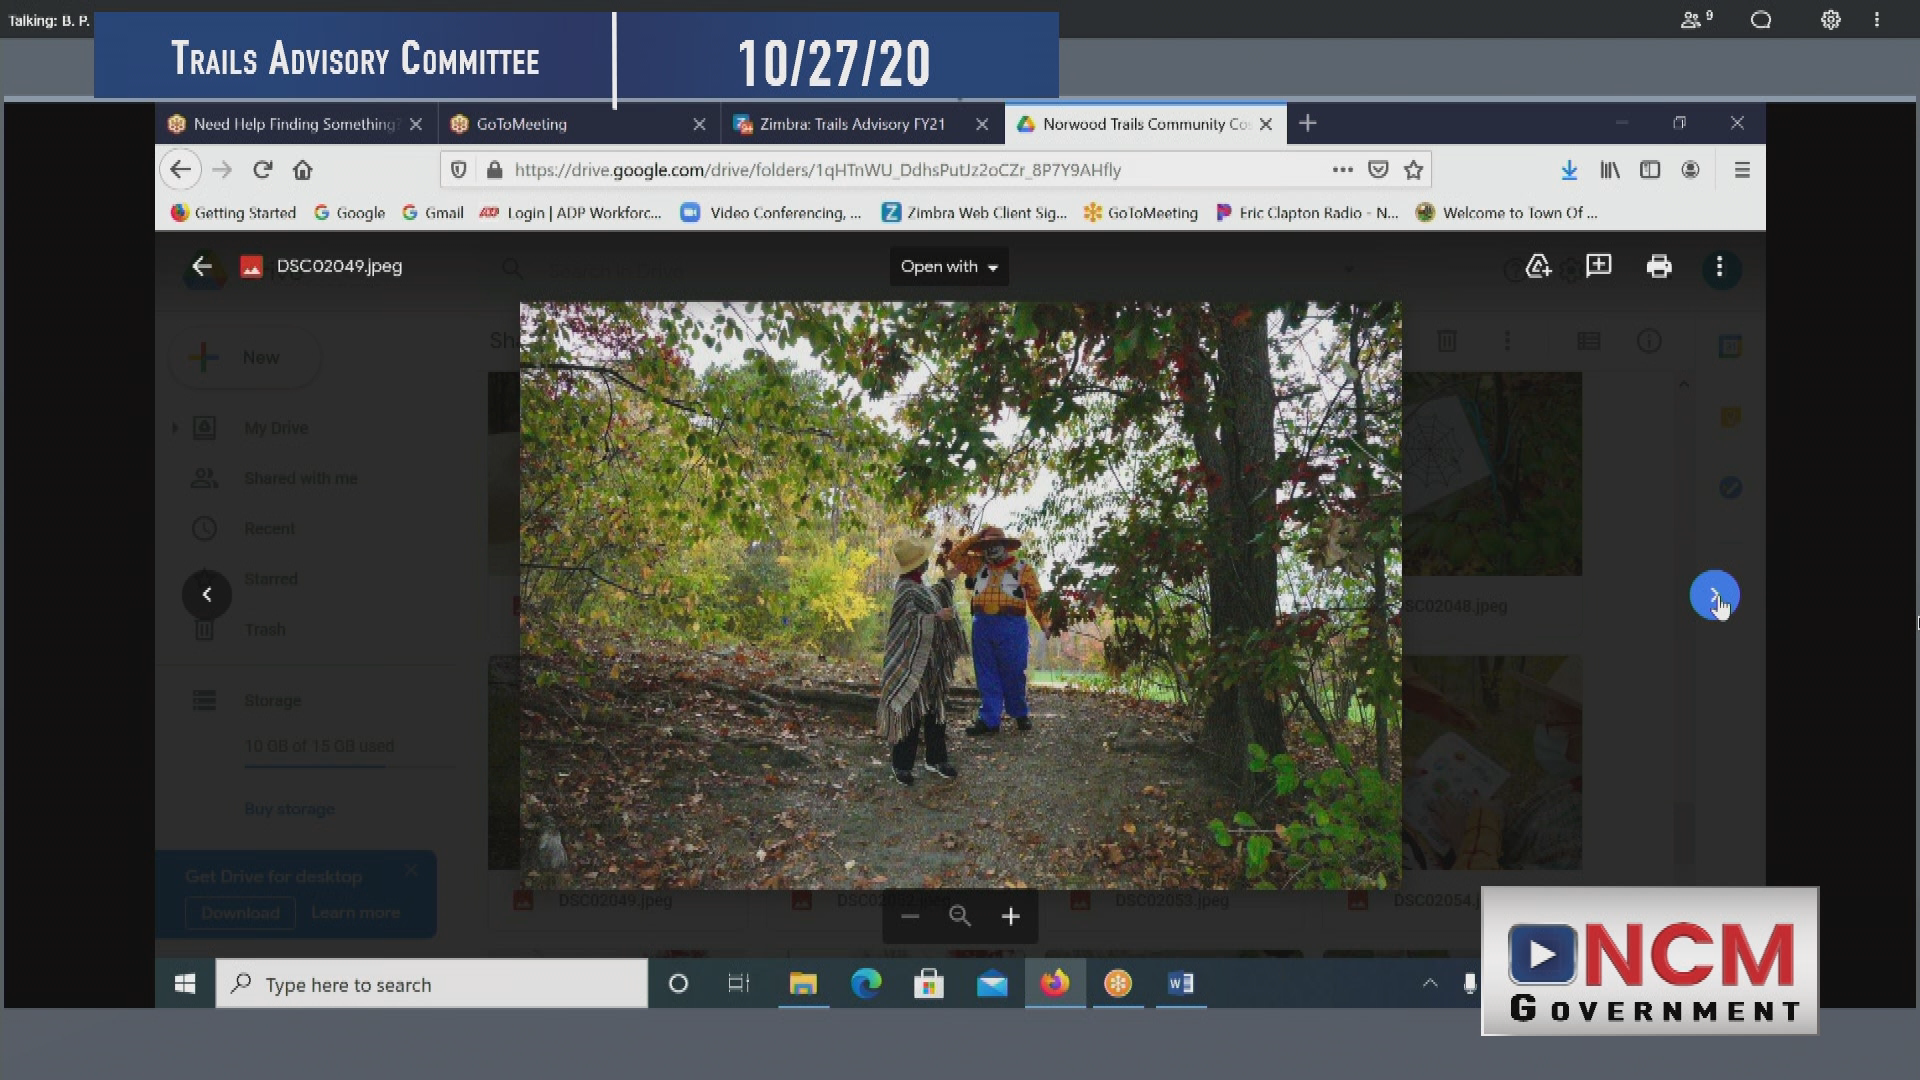Click Add shortcut to Drive icon

pos(1538,266)
